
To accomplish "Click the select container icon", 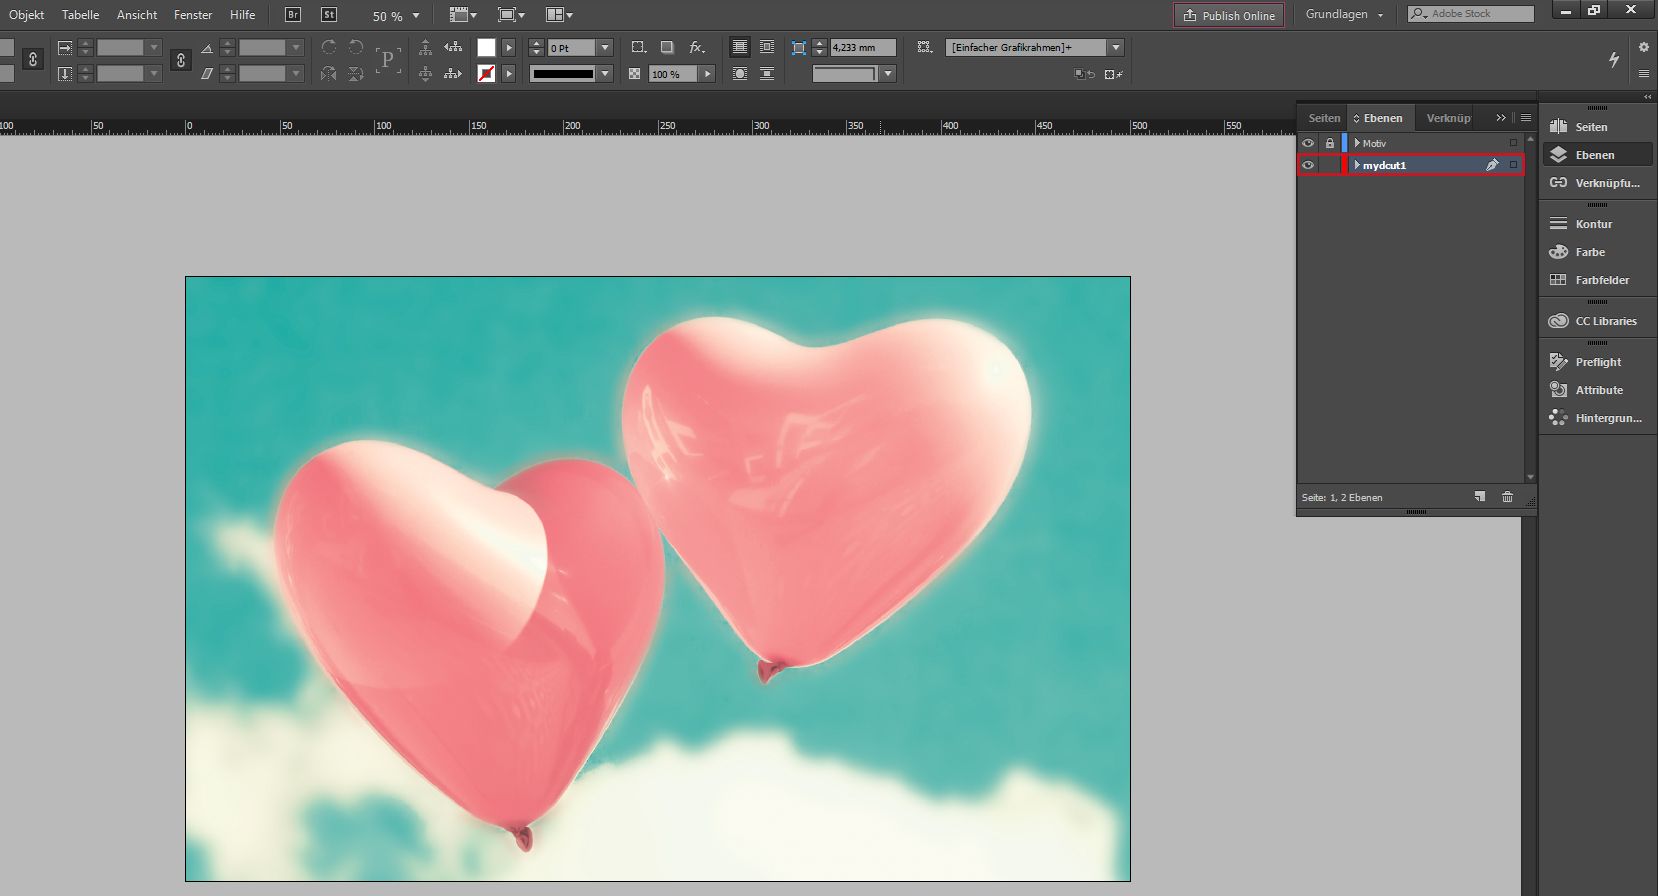I will pyautogui.click(x=425, y=47).
